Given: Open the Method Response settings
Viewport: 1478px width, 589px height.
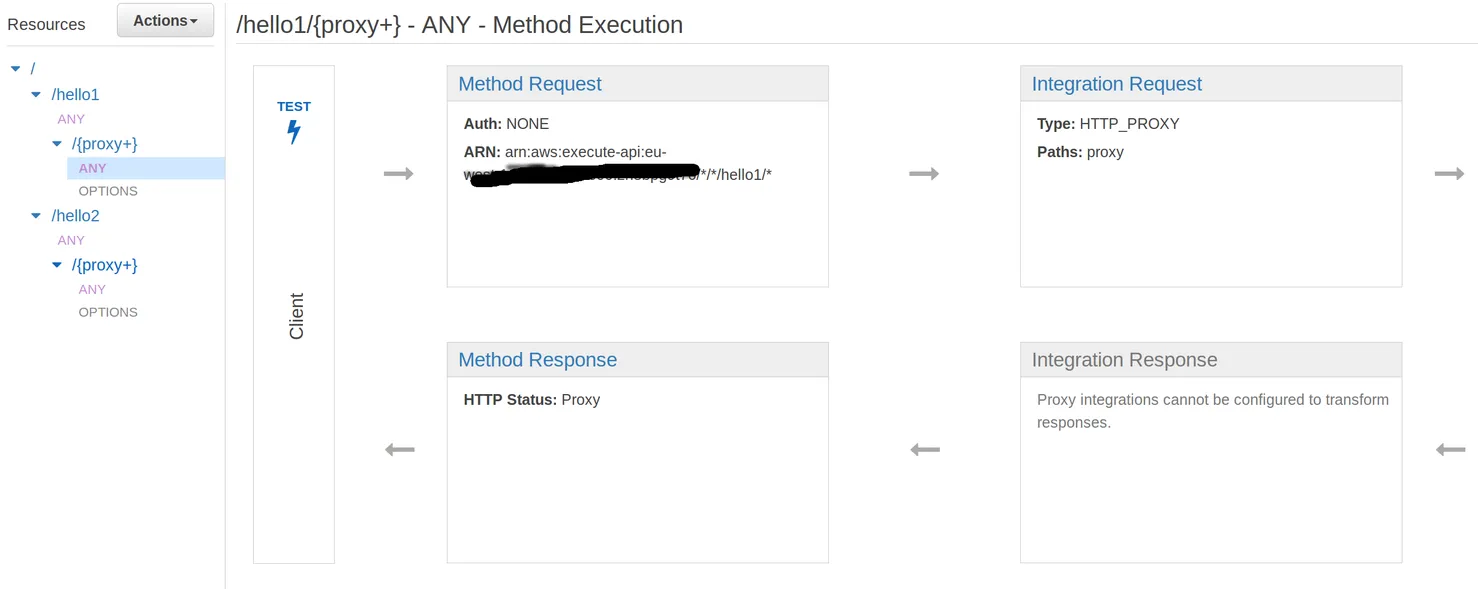Looking at the screenshot, I should pos(537,360).
